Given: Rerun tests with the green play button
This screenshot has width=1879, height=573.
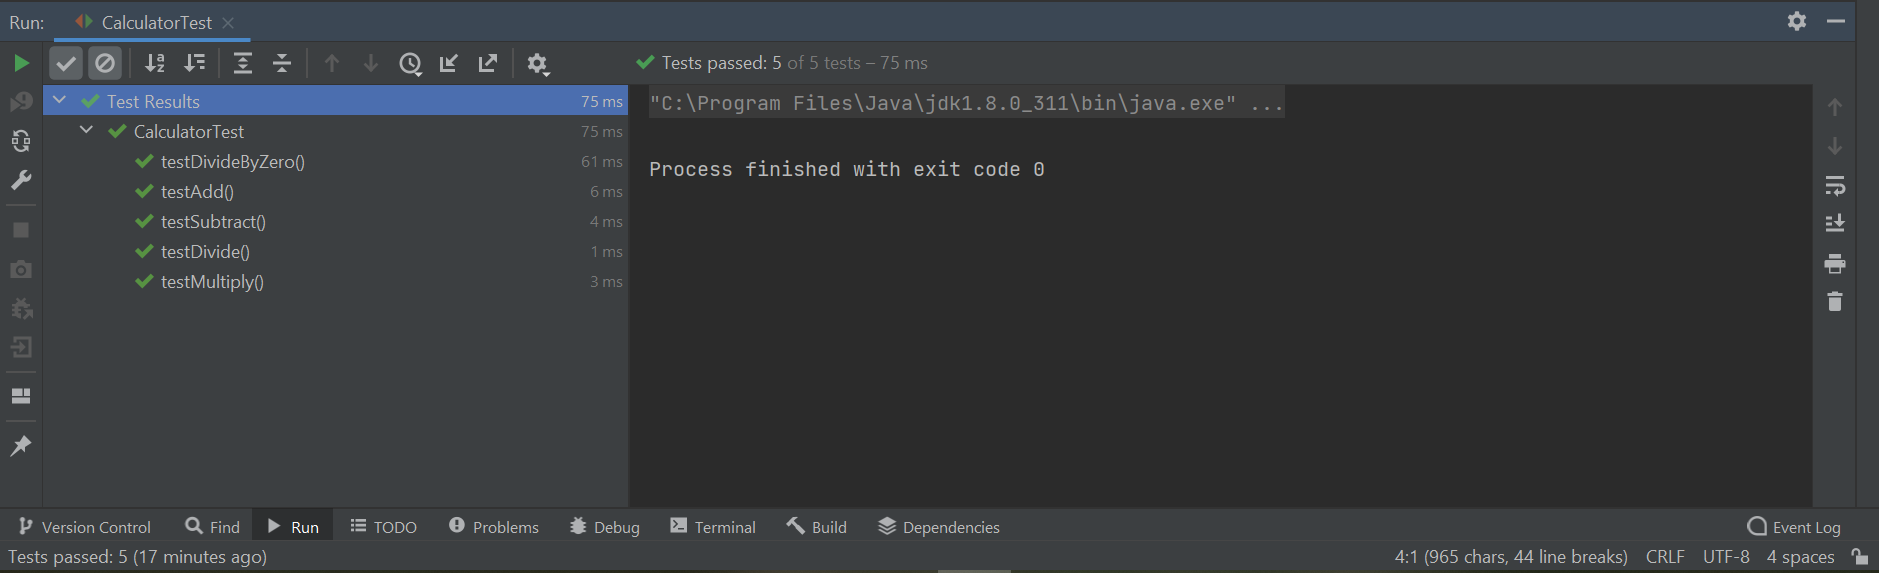Looking at the screenshot, I should point(21,64).
